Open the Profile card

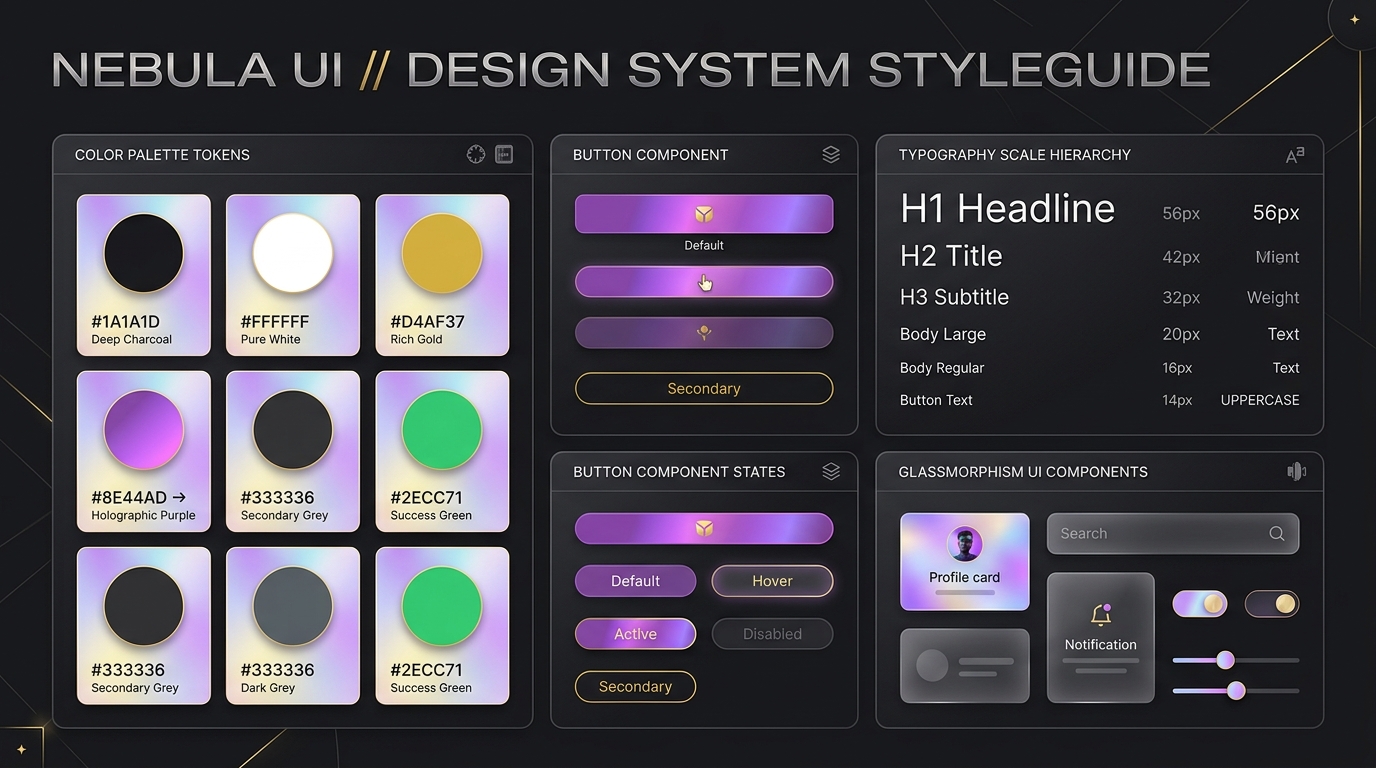[964, 562]
